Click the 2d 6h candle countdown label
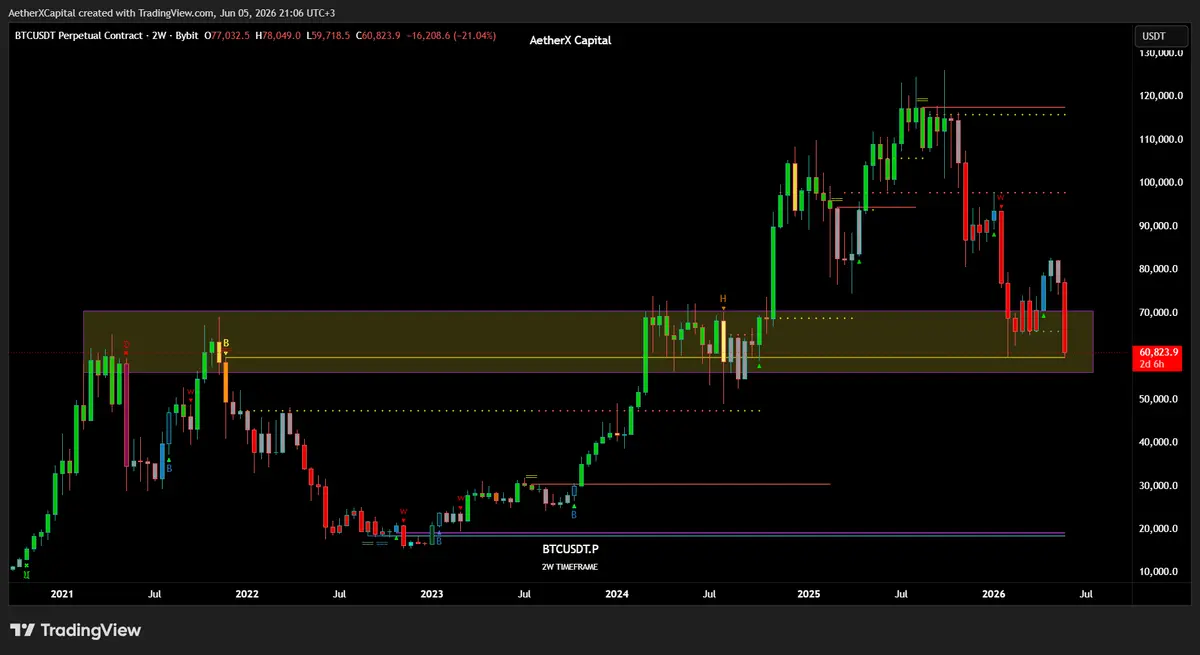Screen dimensions: 1200x655 point(1150,364)
